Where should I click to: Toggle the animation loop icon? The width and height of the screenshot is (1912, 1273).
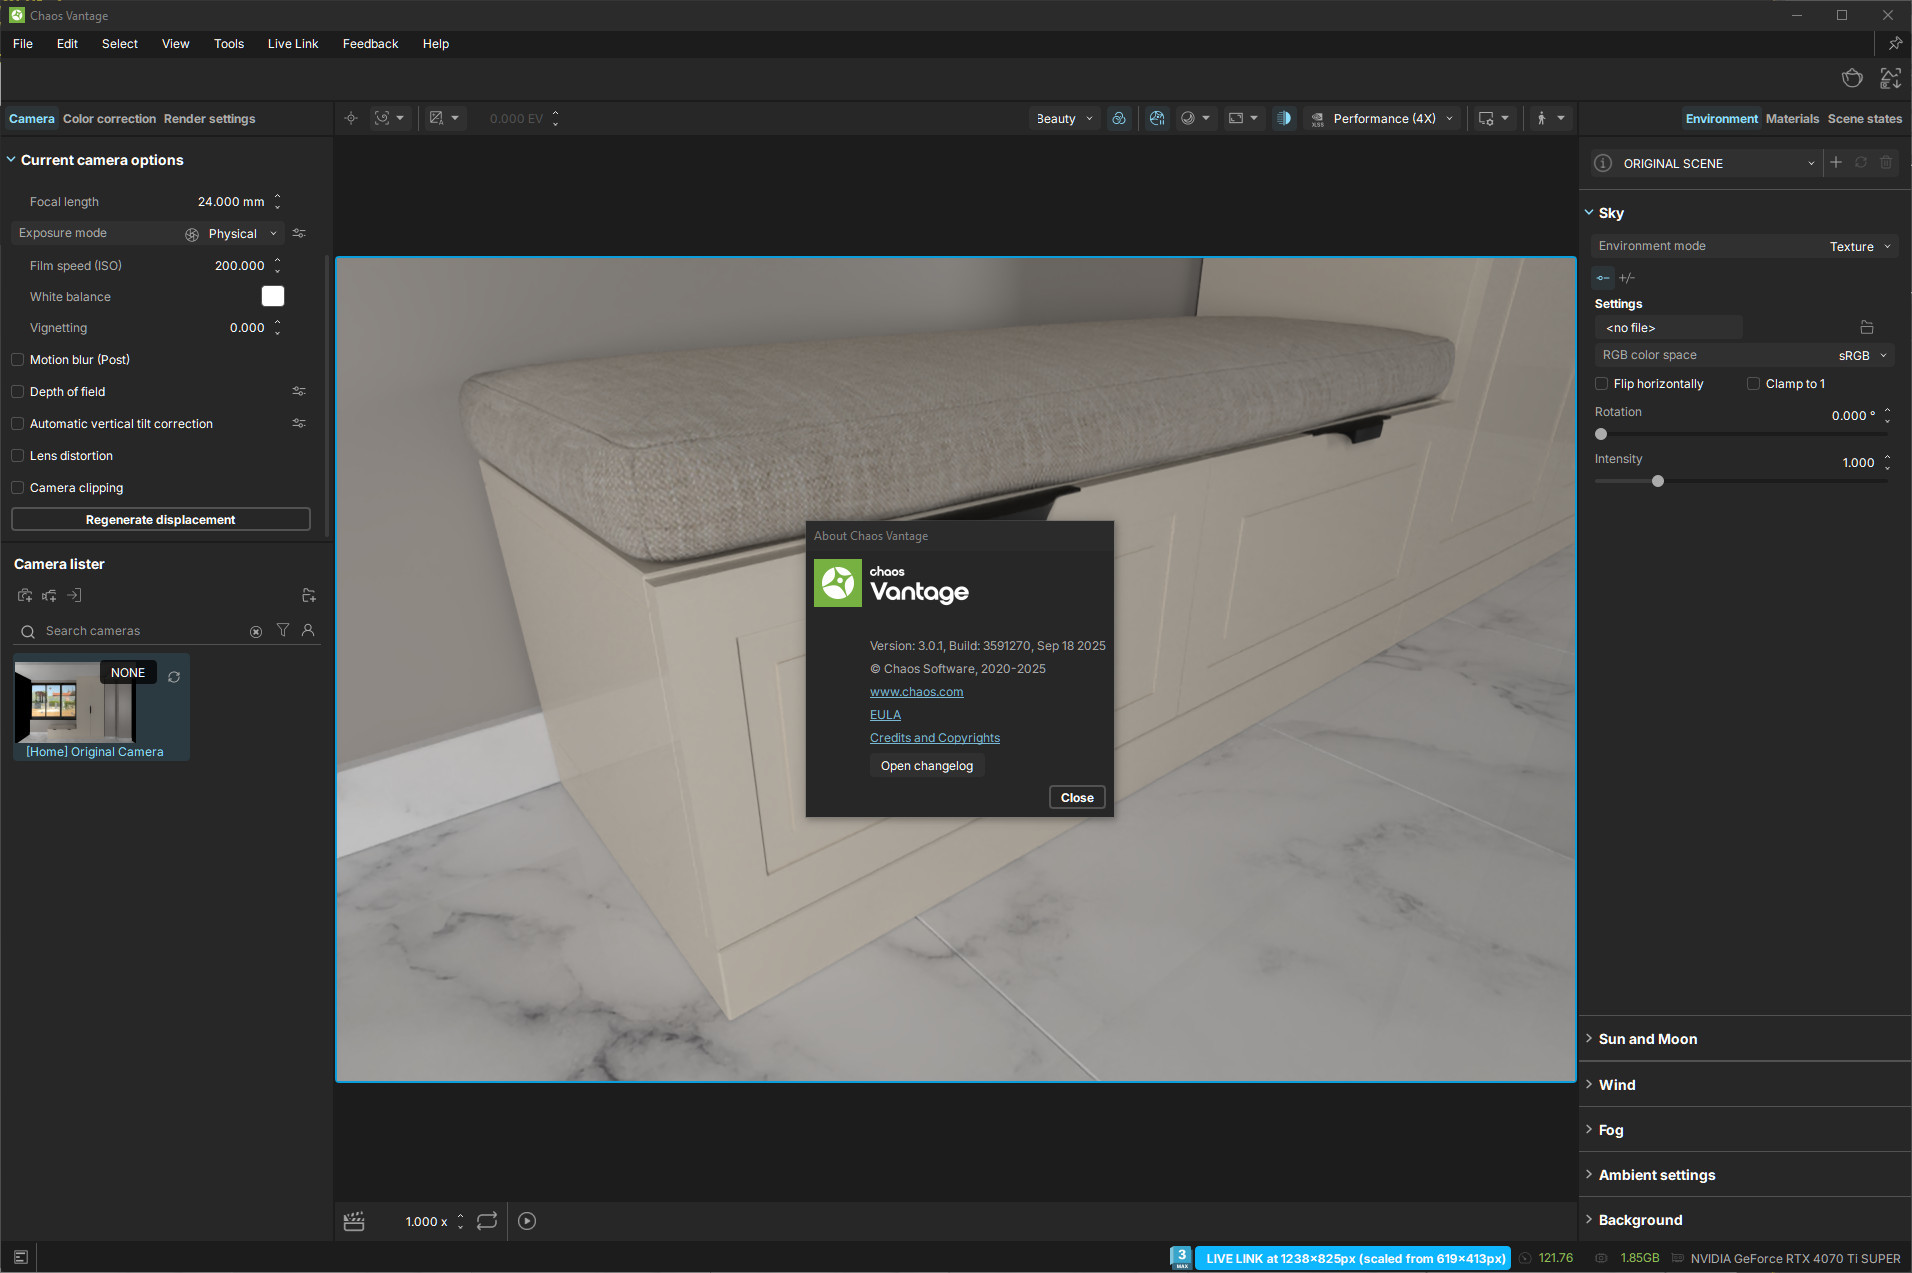(x=487, y=1221)
